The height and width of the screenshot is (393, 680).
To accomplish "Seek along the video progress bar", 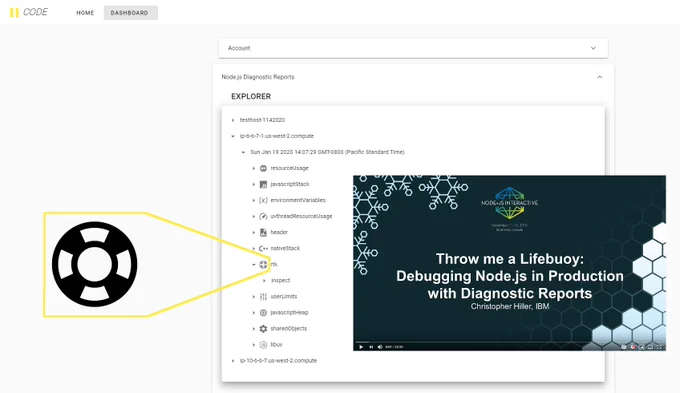I will [x=510, y=342].
